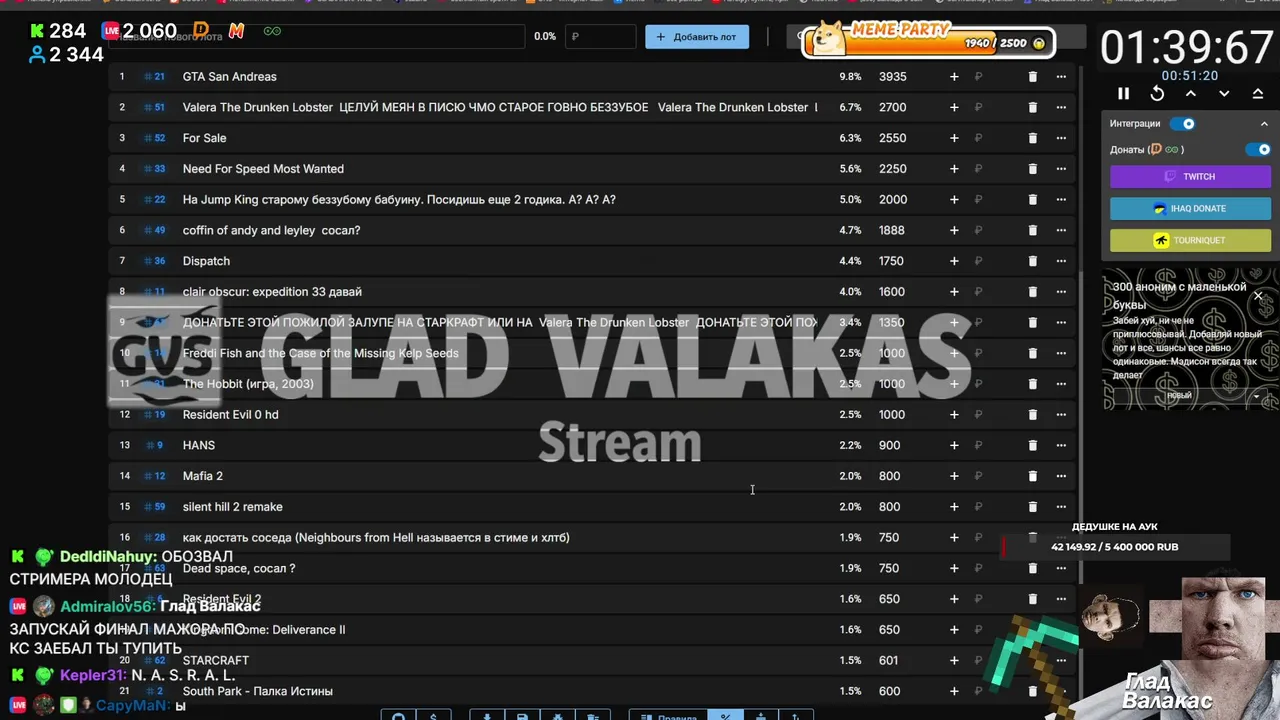
Task: Delete the silent hill 2 remake lot
Action: [x=1033, y=507]
